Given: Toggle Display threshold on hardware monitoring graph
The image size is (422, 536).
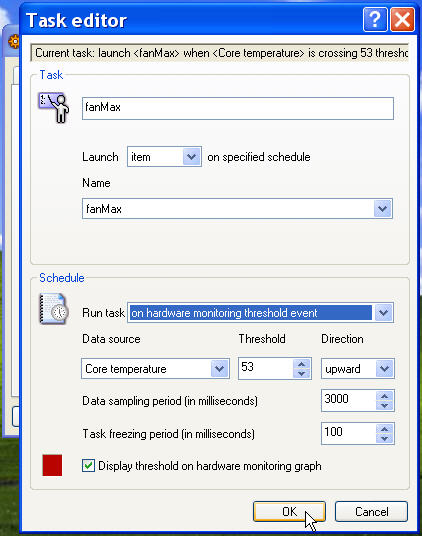Looking at the screenshot, I should pos(88,466).
